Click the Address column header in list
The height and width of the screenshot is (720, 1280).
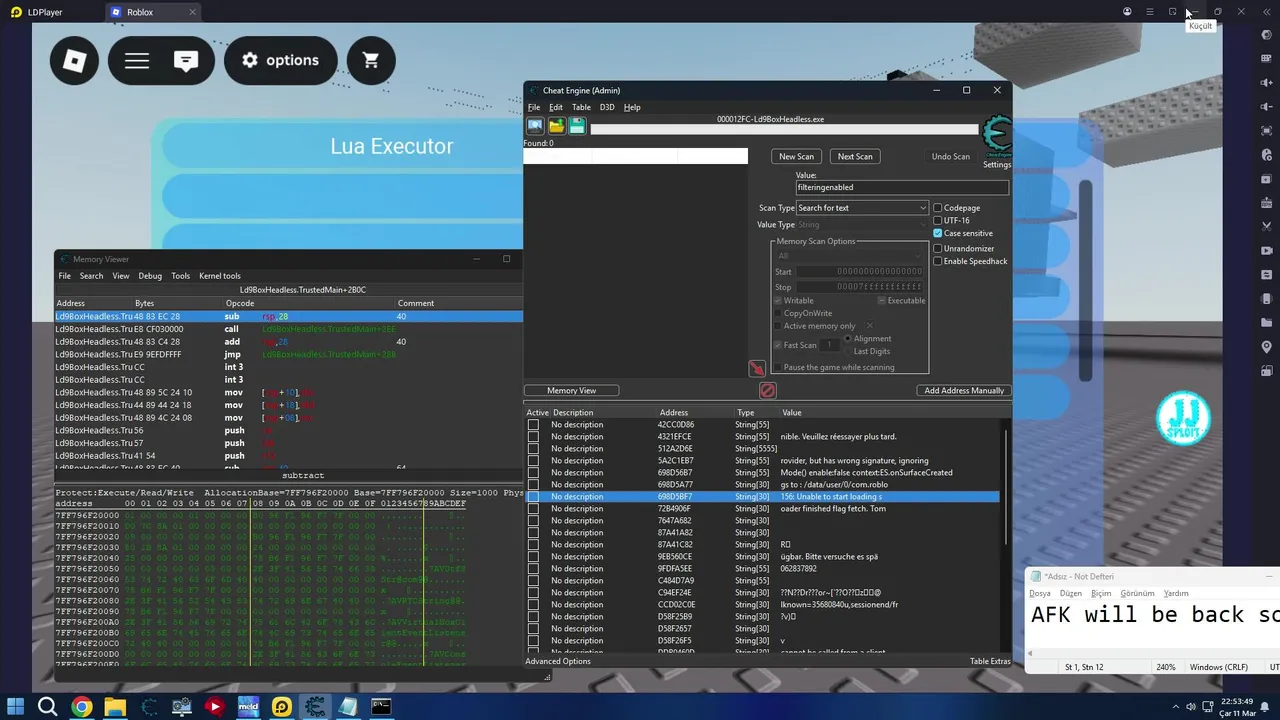pos(674,412)
